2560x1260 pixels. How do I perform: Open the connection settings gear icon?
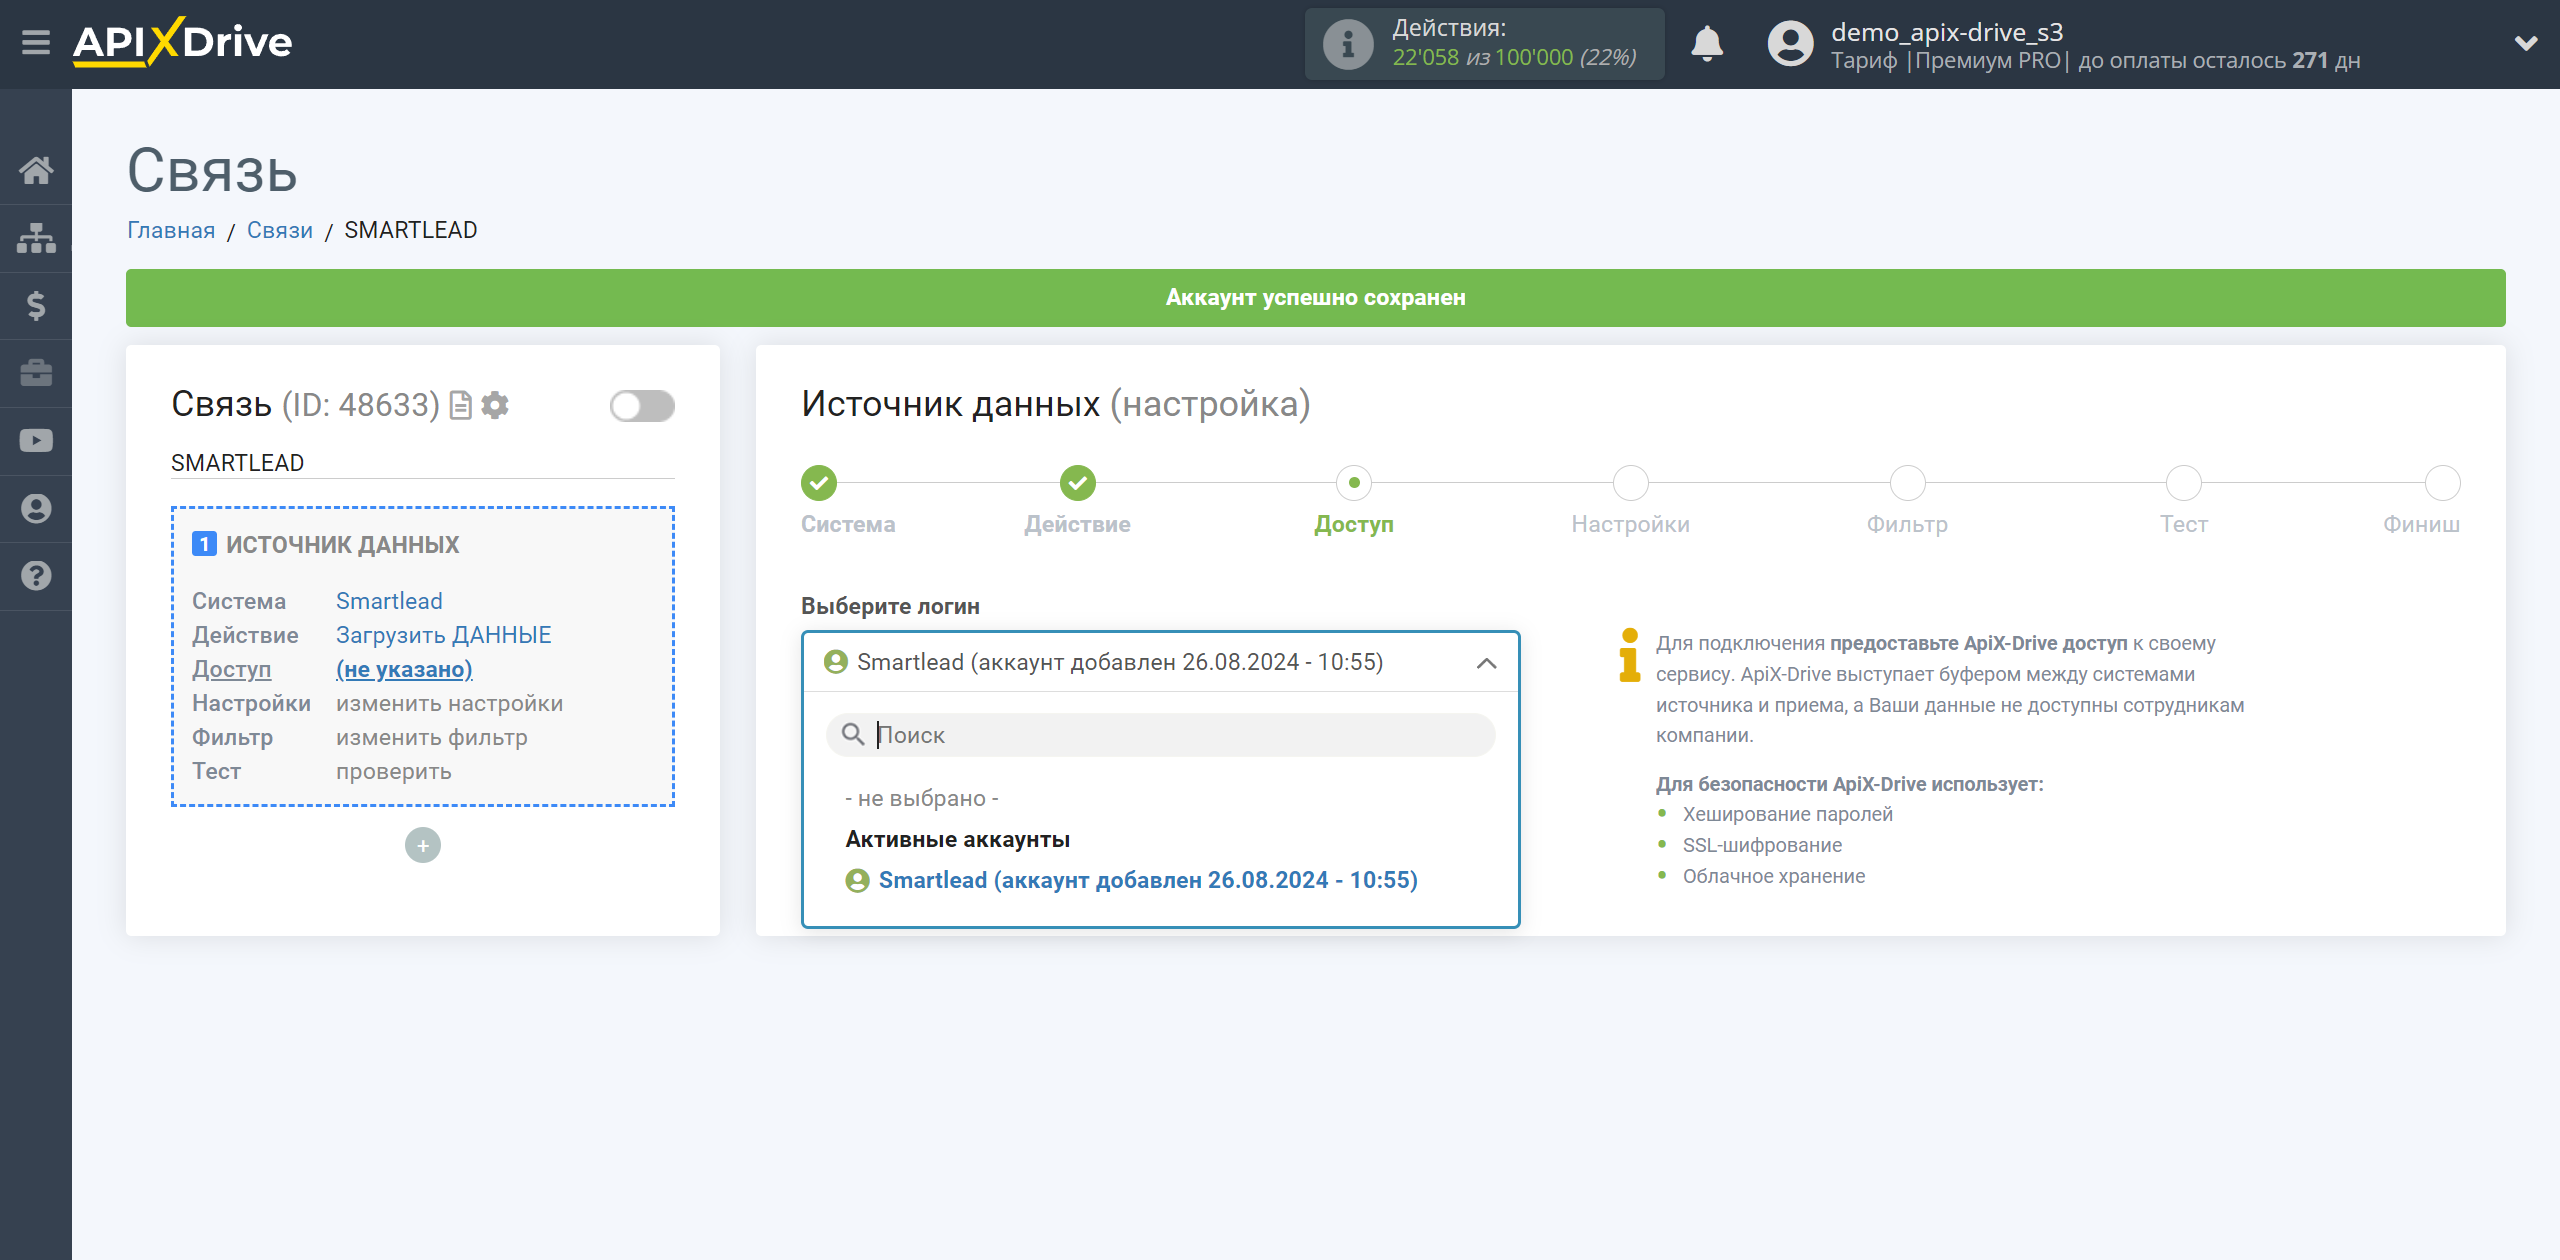click(495, 405)
